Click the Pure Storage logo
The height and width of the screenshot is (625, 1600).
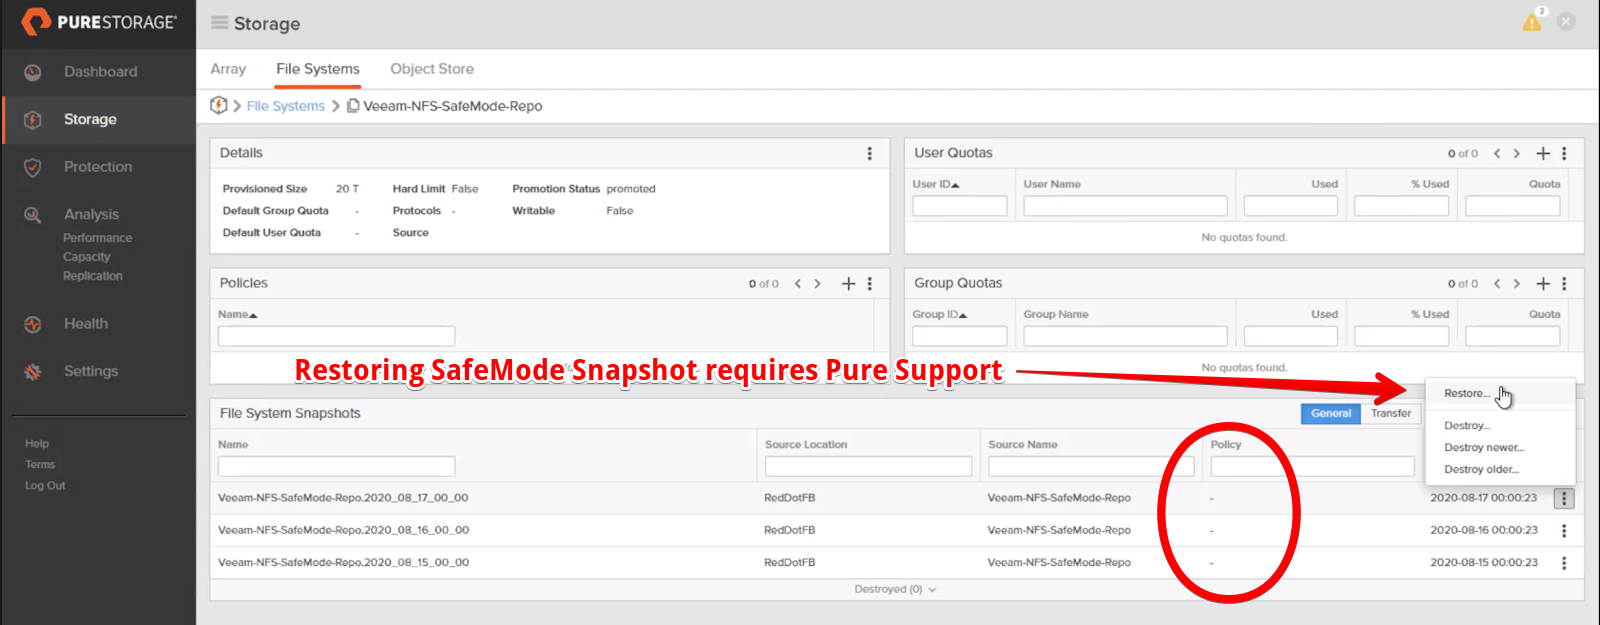point(99,22)
